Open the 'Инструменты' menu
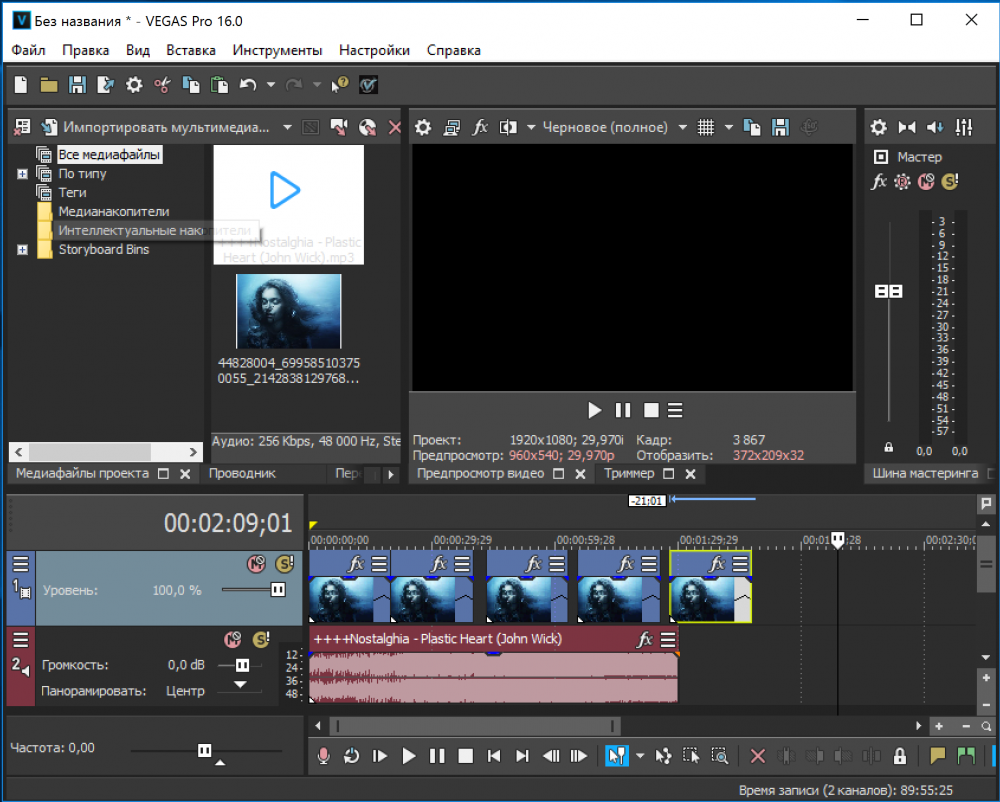 click(277, 50)
